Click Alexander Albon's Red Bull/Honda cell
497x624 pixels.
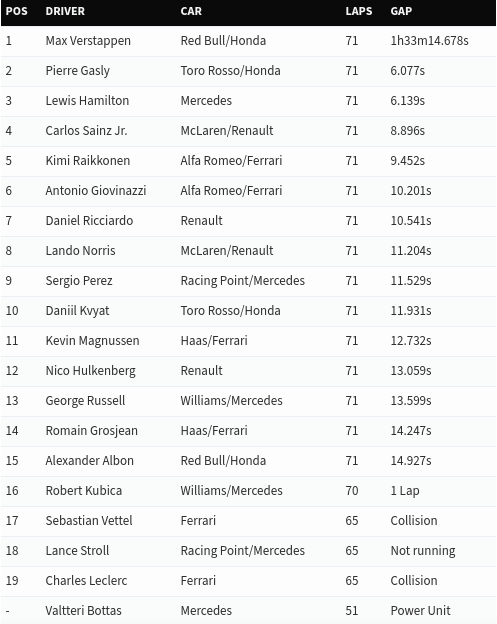(223, 461)
